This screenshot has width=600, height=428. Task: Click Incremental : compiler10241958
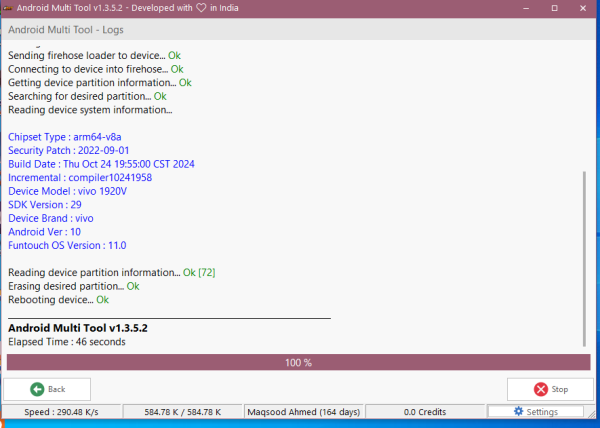(x=80, y=177)
